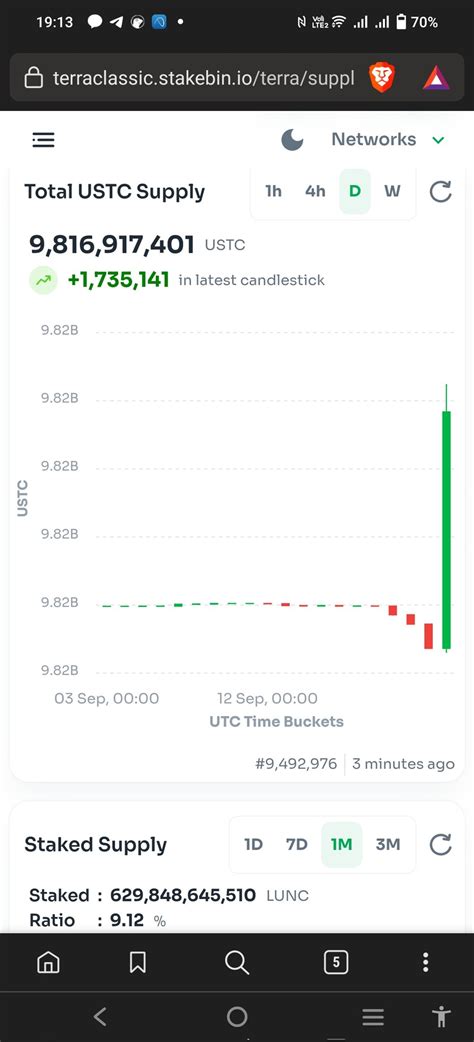Viewport: 474px width, 1042px height.
Task: Tap the Brave Rewards triangle icon
Action: (436, 79)
